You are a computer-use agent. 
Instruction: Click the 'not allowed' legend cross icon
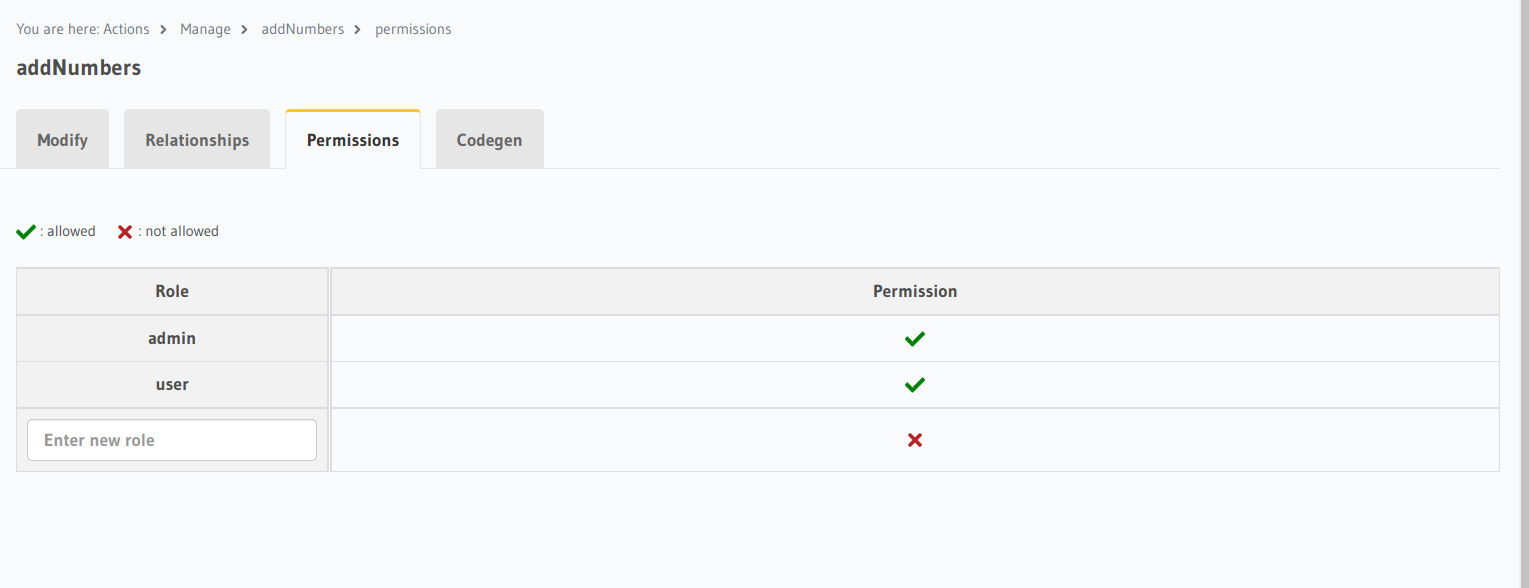point(124,231)
